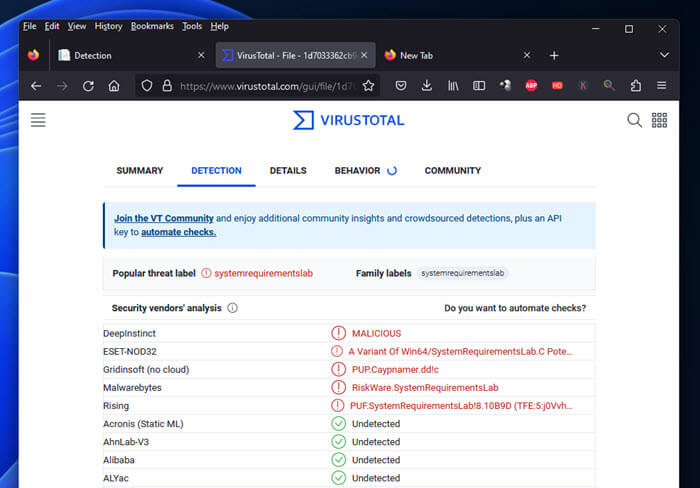Follow the Join the VT Community link
The width and height of the screenshot is (700, 488).
[164, 218]
